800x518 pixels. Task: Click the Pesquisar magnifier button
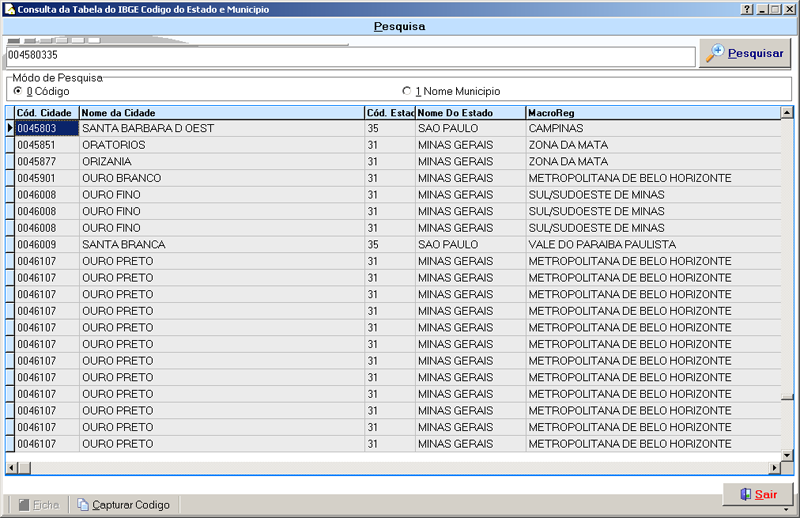pyautogui.click(x=746, y=54)
